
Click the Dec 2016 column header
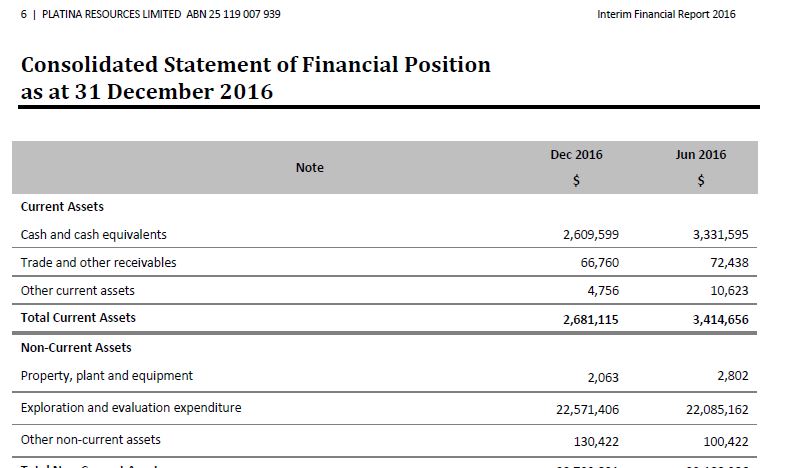pos(576,155)
